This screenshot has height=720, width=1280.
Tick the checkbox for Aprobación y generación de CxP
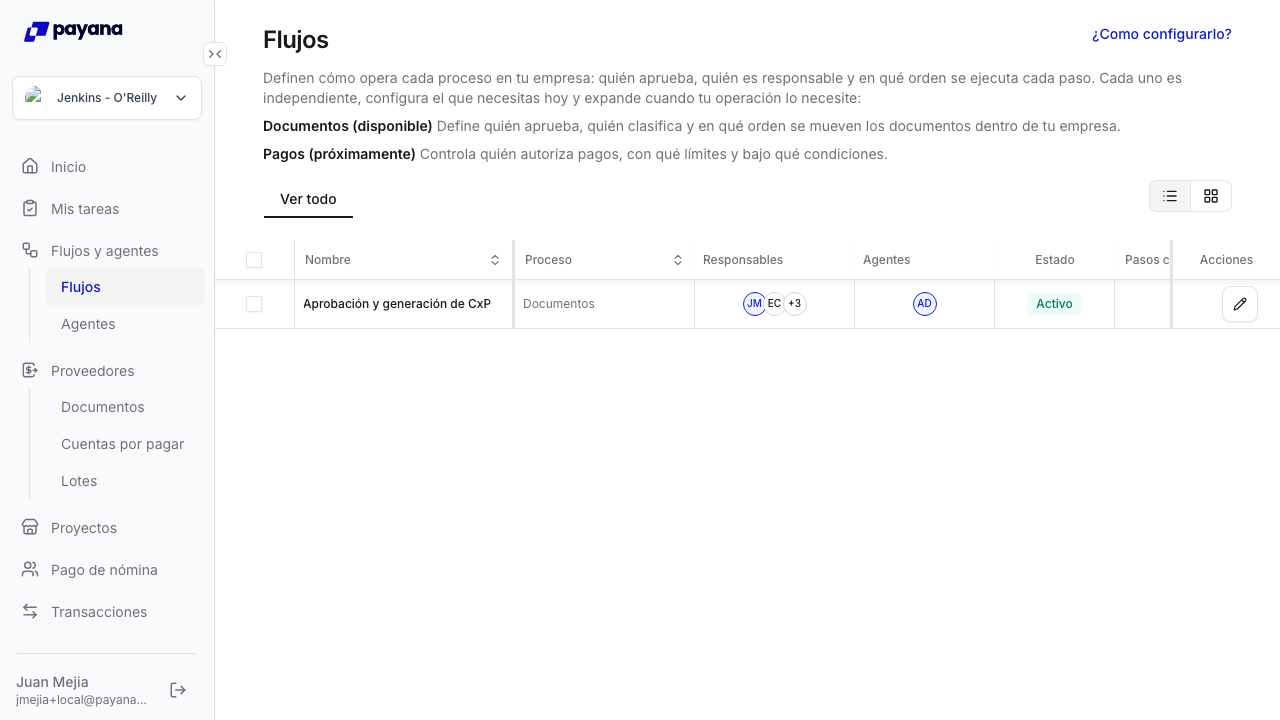point(254,304)
